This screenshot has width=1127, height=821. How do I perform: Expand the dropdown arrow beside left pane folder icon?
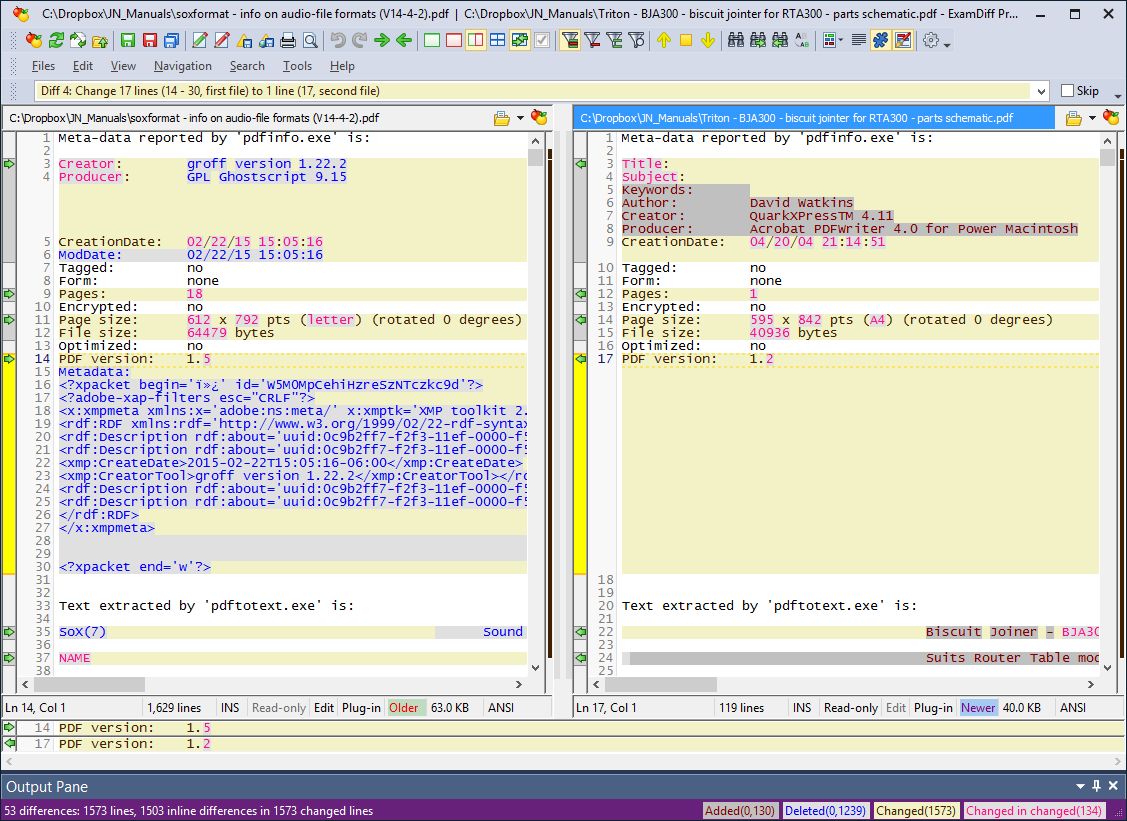520,118
